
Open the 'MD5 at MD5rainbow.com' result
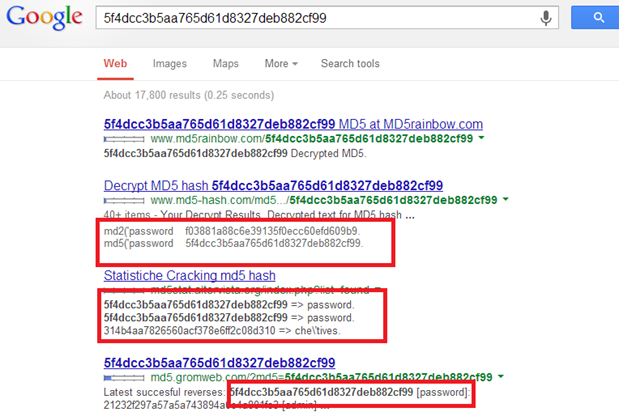pyautogui.click(x=293, y=124)
